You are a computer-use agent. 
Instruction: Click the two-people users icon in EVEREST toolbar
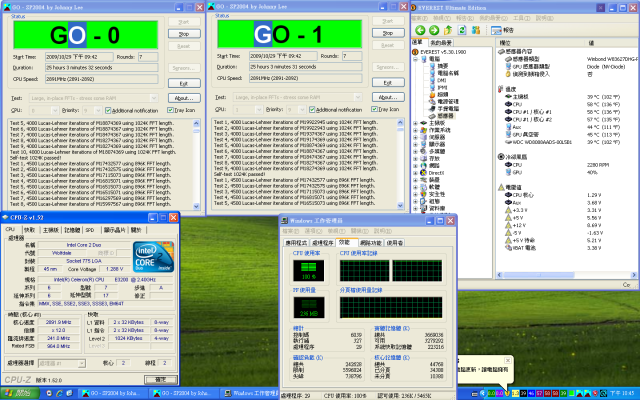pos(476,30)
